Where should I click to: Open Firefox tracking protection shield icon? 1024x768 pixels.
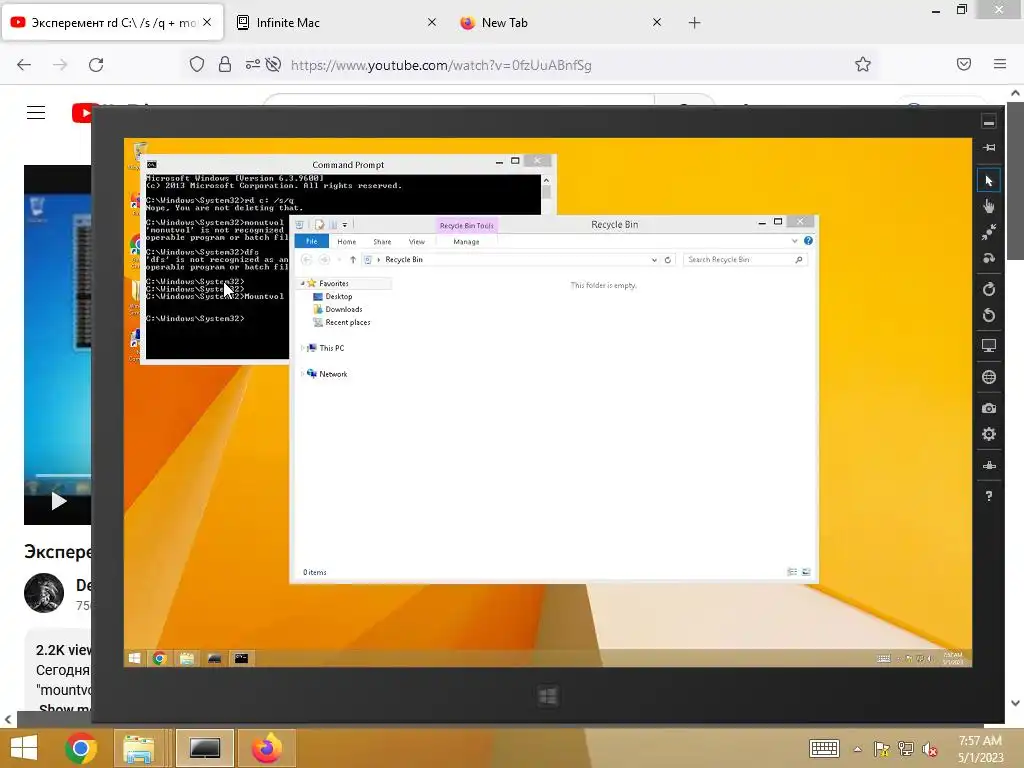pos(197,64)
